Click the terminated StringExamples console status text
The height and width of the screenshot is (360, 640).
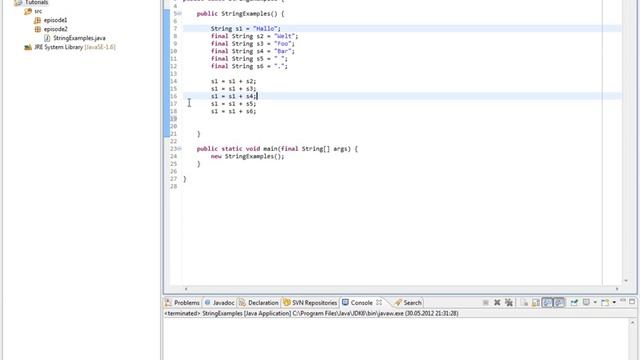(x=311, y=313)
